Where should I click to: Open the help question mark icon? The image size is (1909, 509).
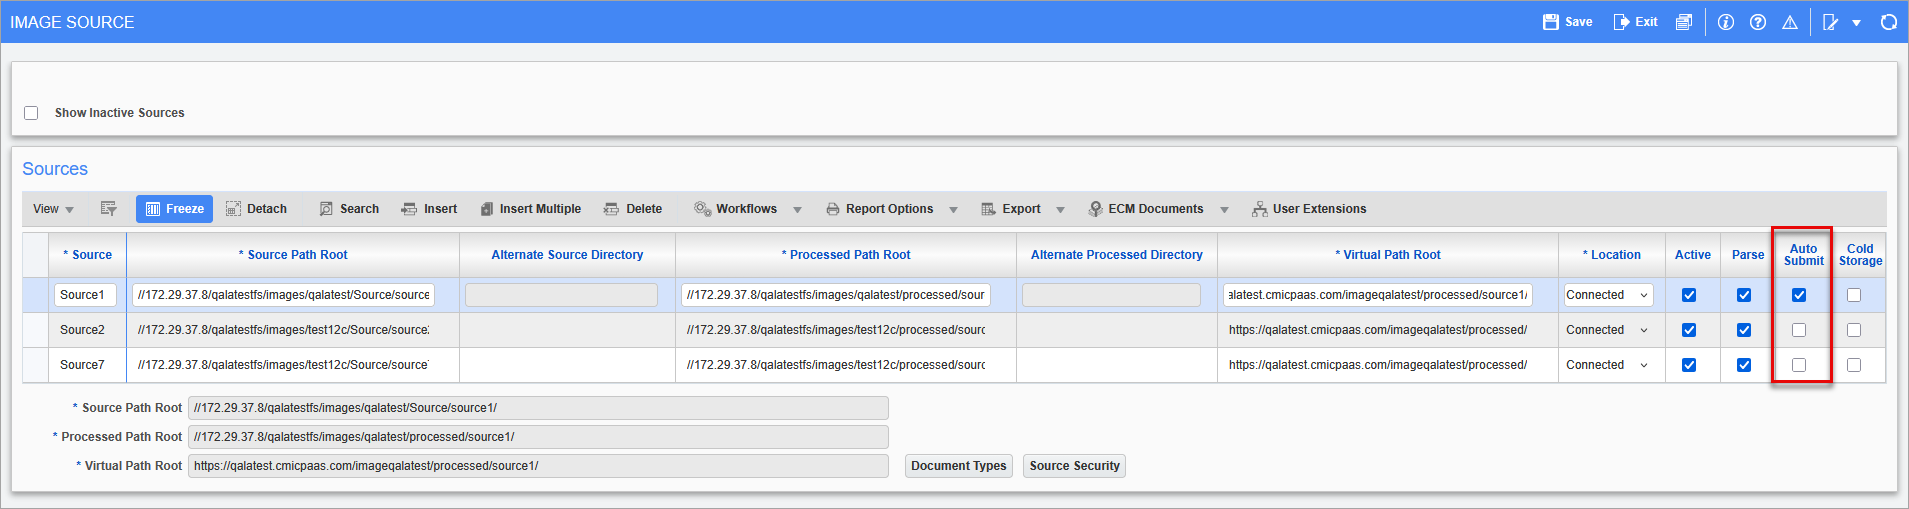click(1758, 22)
